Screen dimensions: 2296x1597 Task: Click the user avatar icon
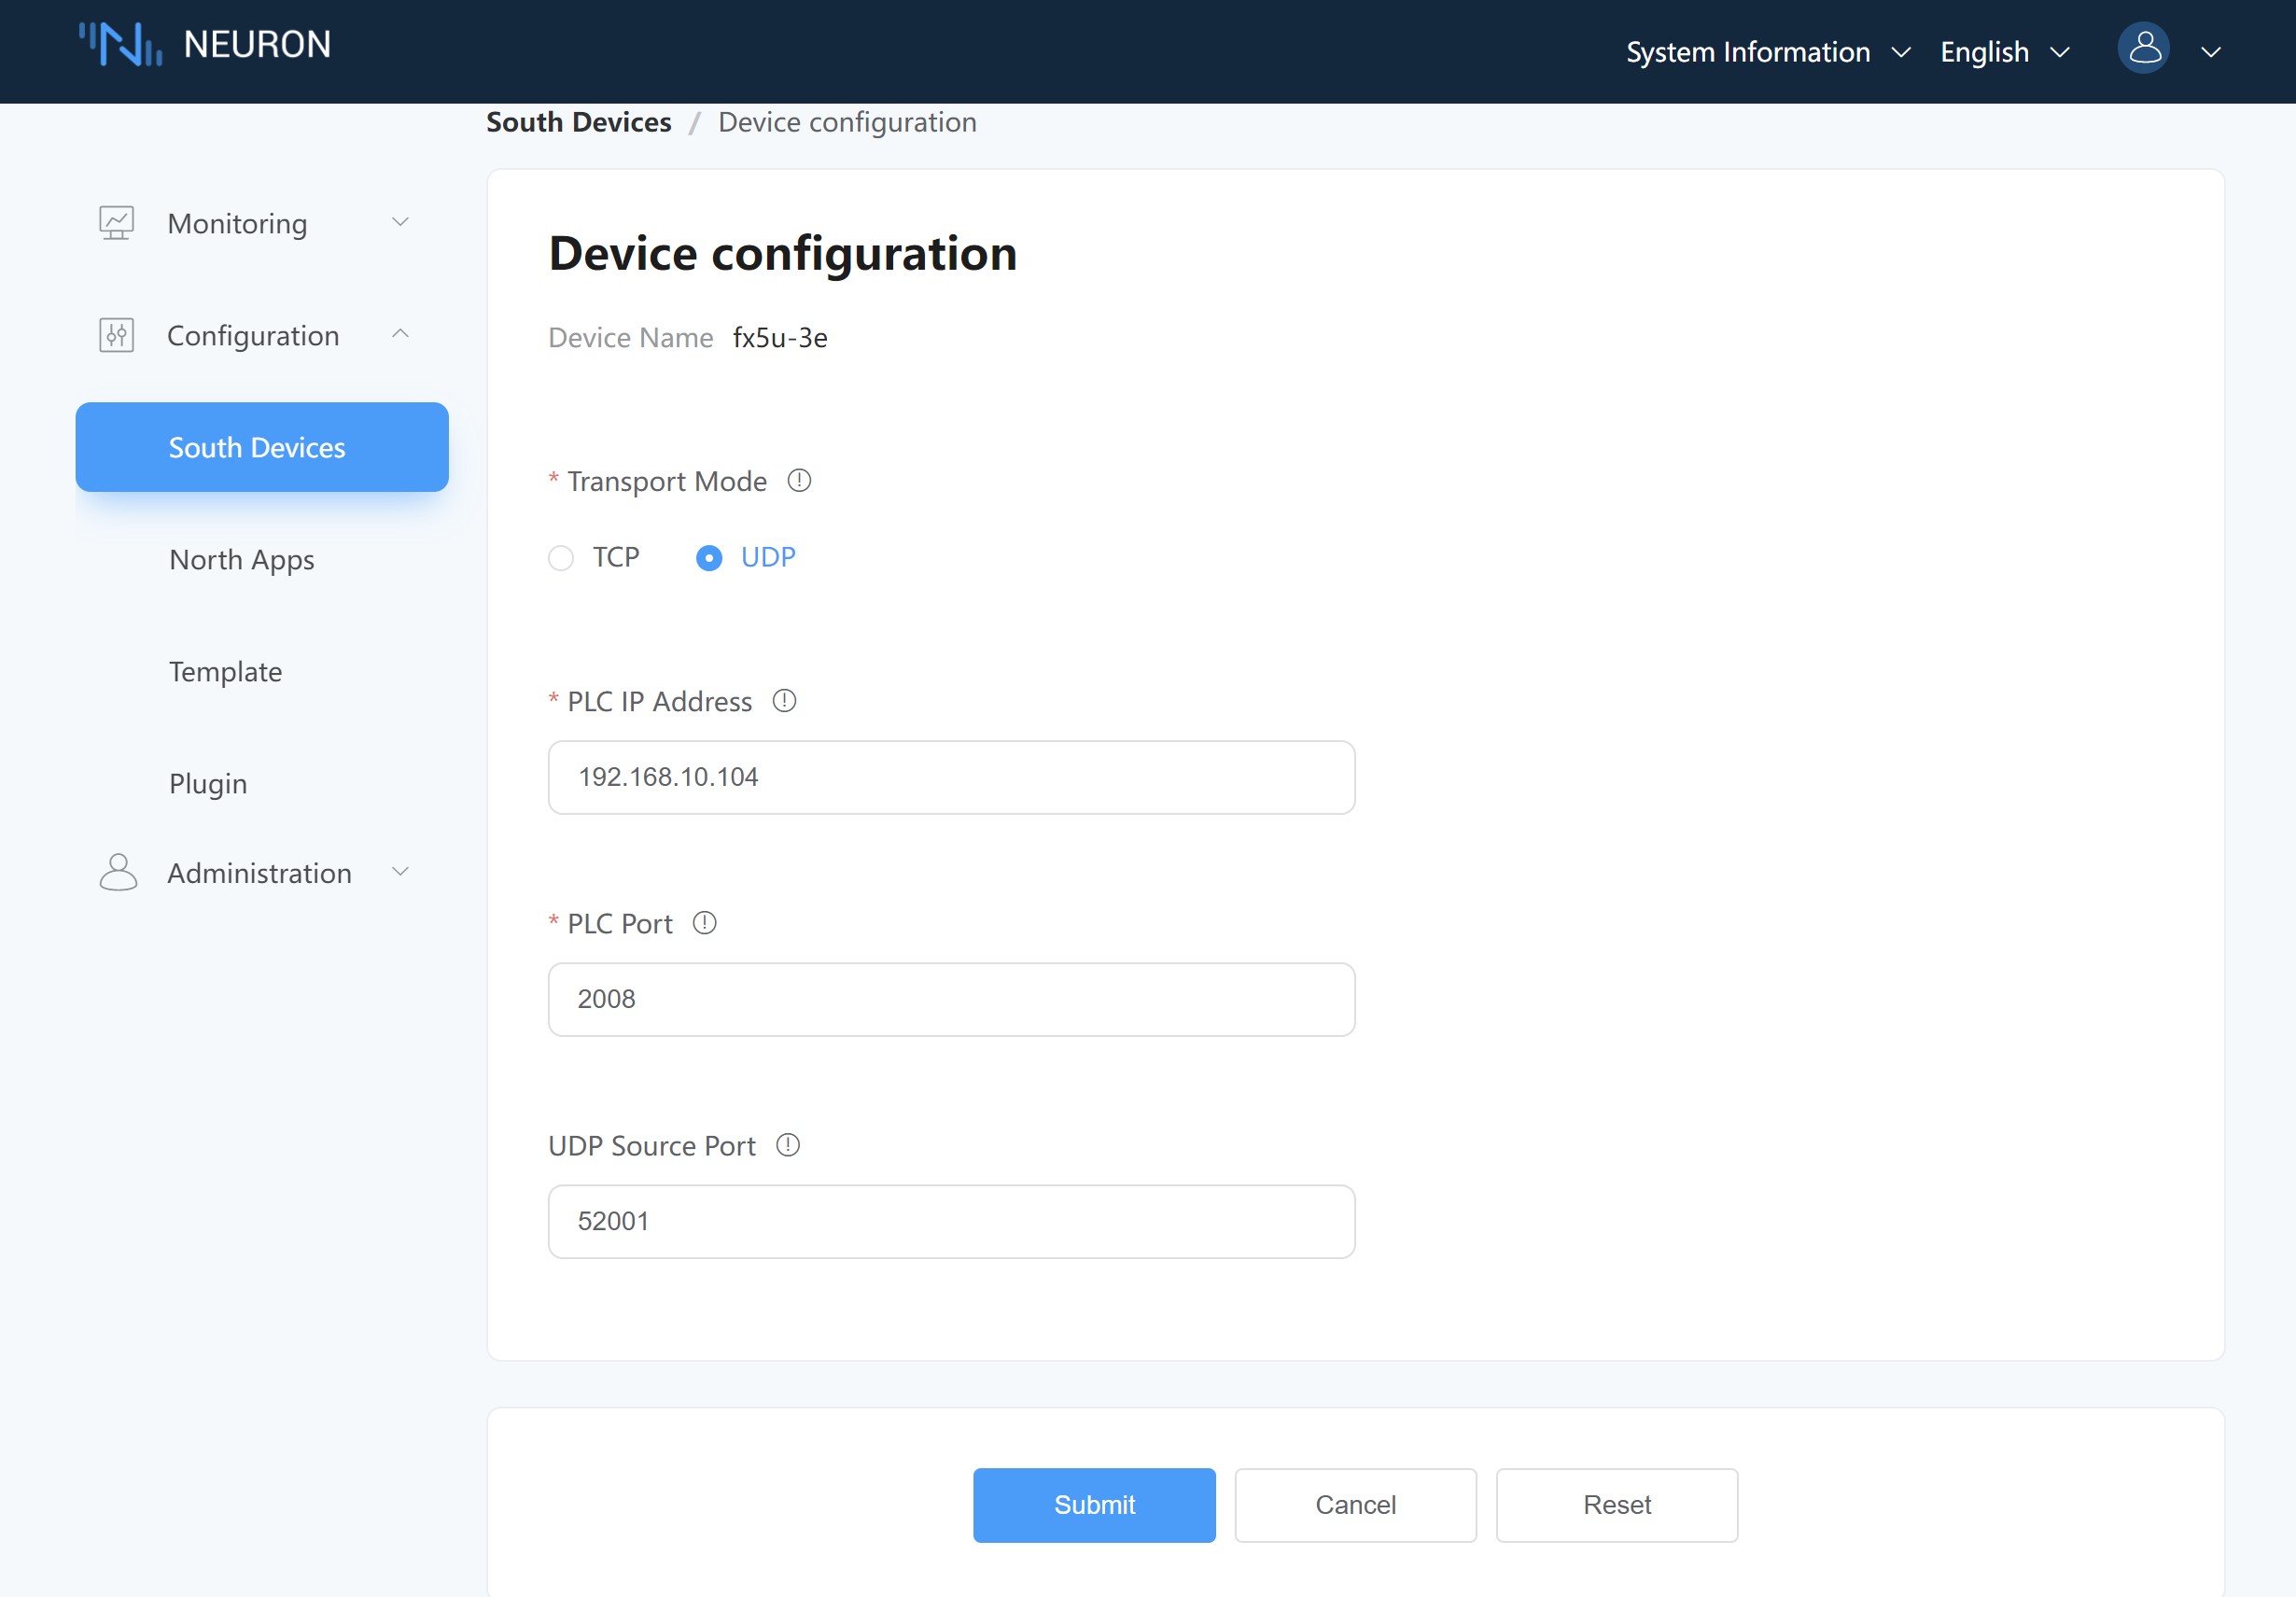[x=2142, y=48]
